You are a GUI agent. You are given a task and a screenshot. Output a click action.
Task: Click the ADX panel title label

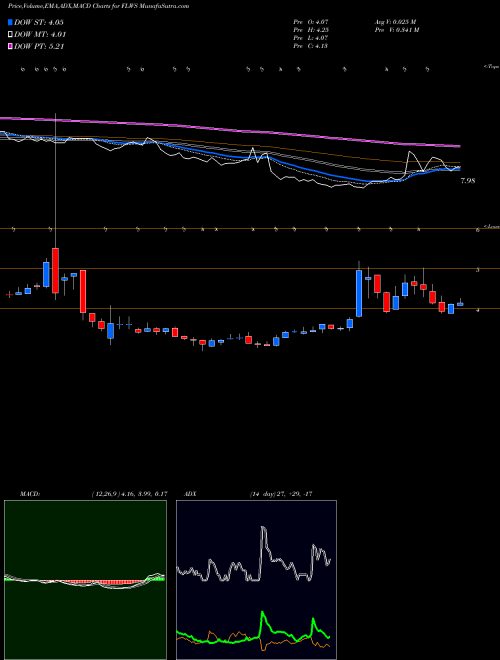(x=192, y=494)
